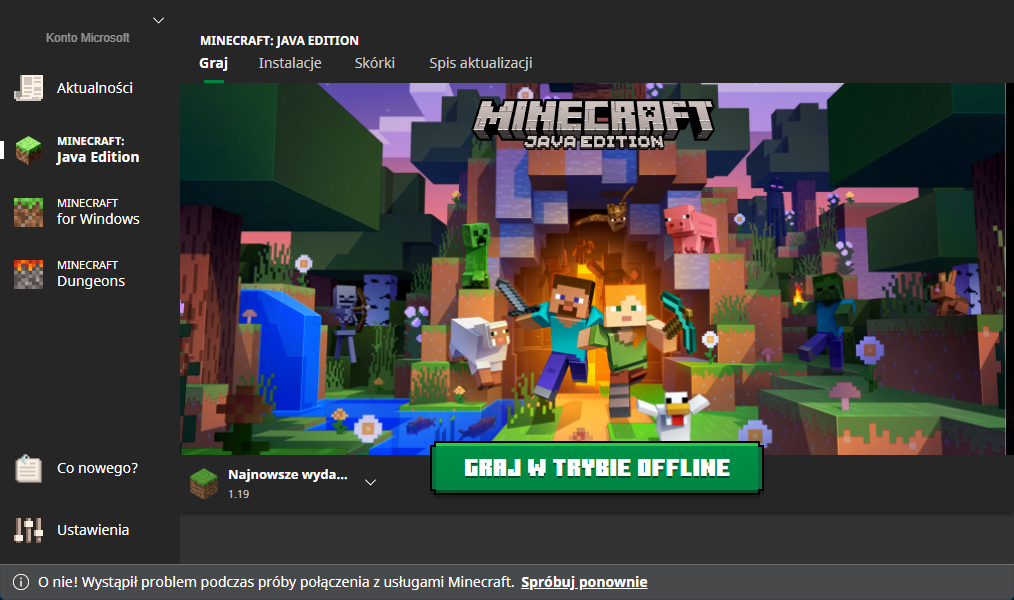Open the Najnowsze wydanie 1.19 selector
The height and width of the screenshot is (600, 1014).
pos(288,483)
